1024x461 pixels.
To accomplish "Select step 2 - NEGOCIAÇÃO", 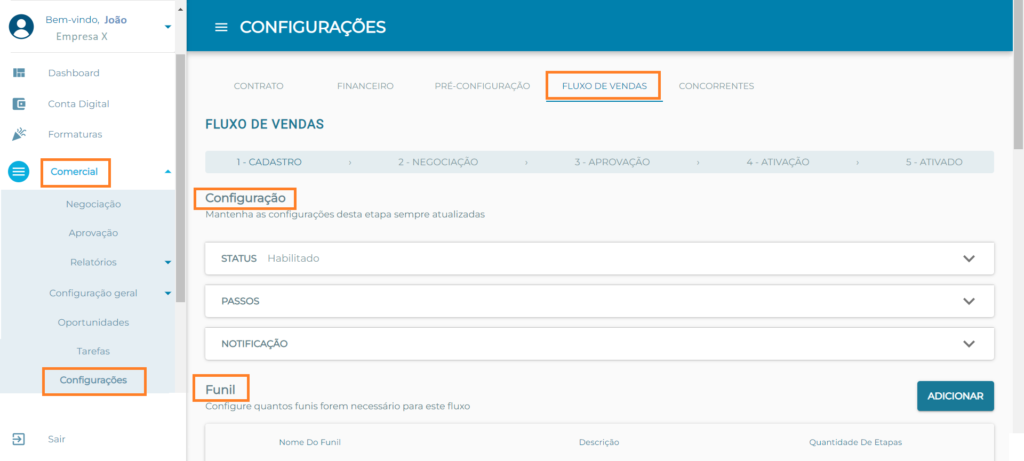I will tap(438, 162).
